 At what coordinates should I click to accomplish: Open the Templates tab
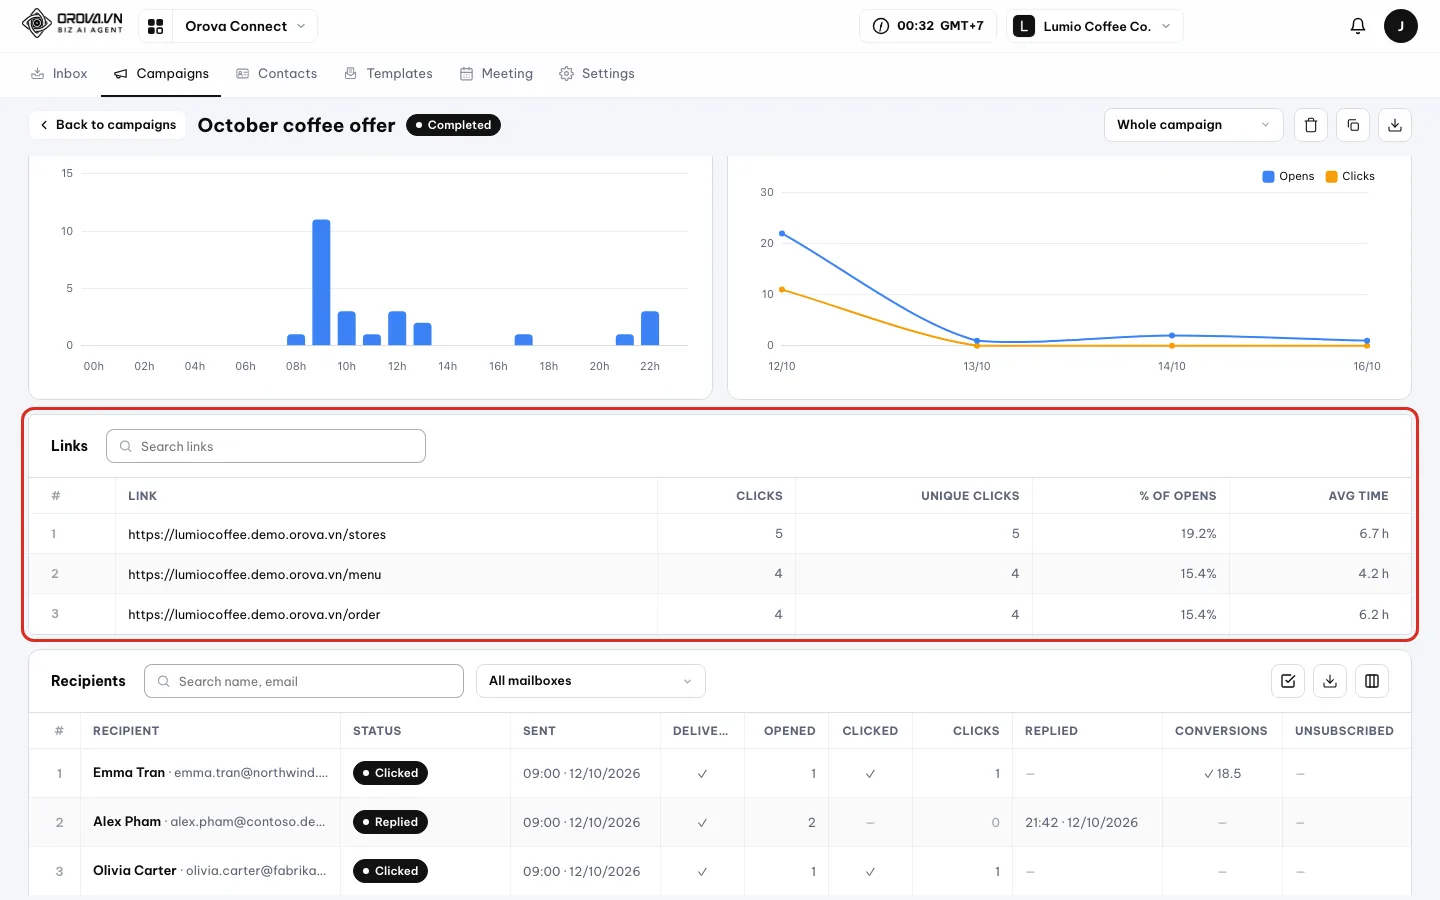point(389,74)
